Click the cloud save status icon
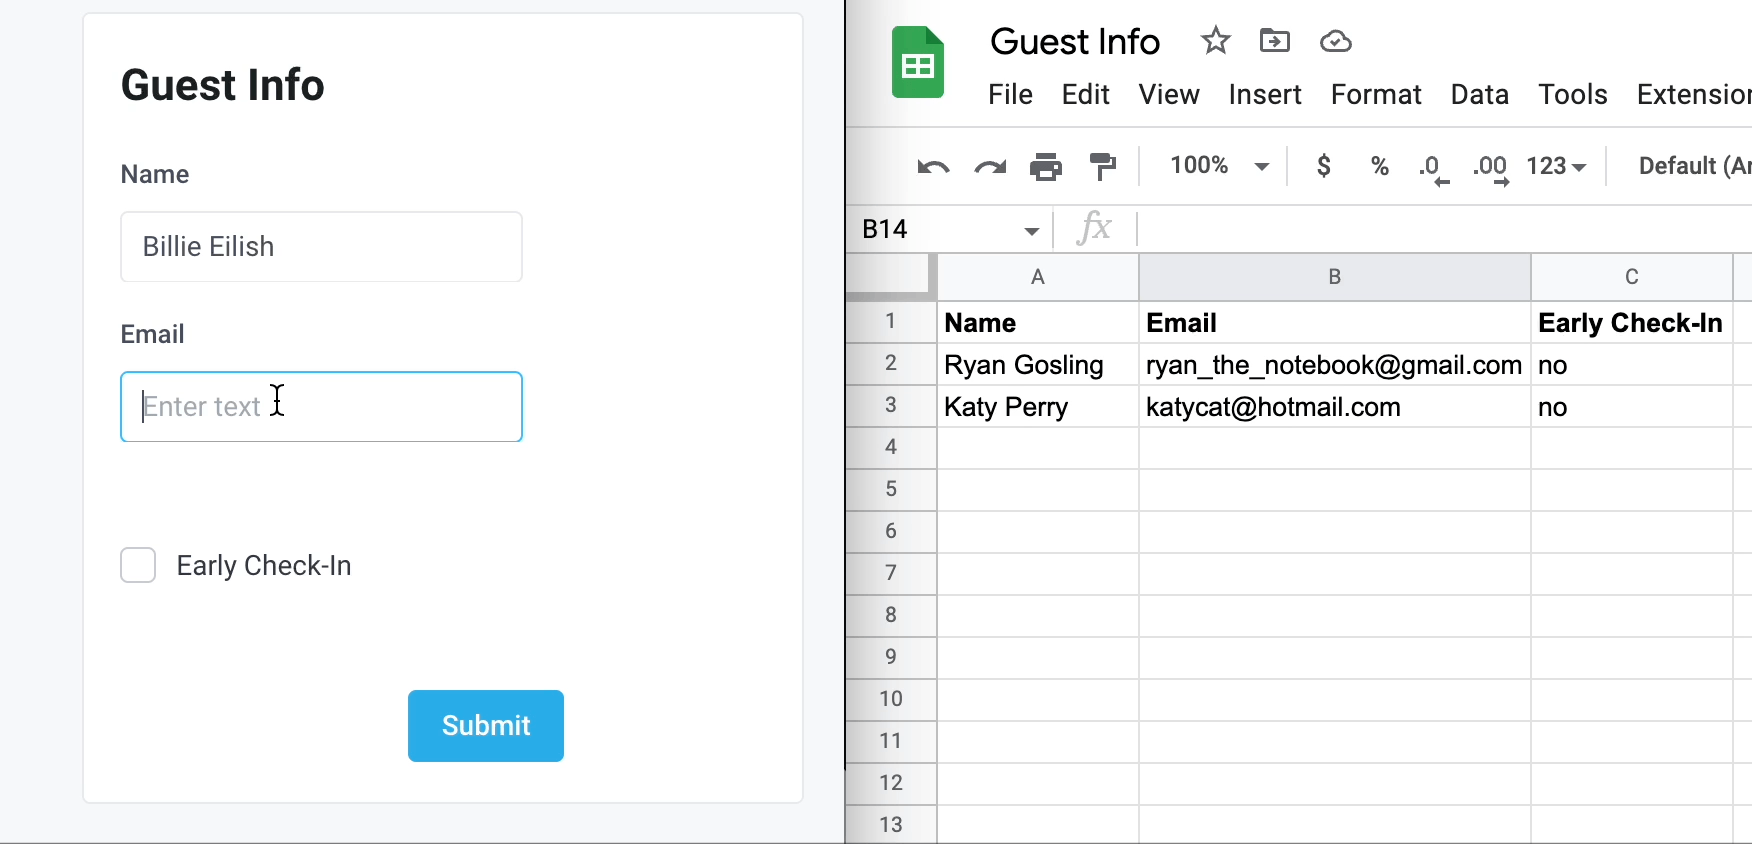This screenshot has width=1752, height=844. click(x=1336, y=41)
